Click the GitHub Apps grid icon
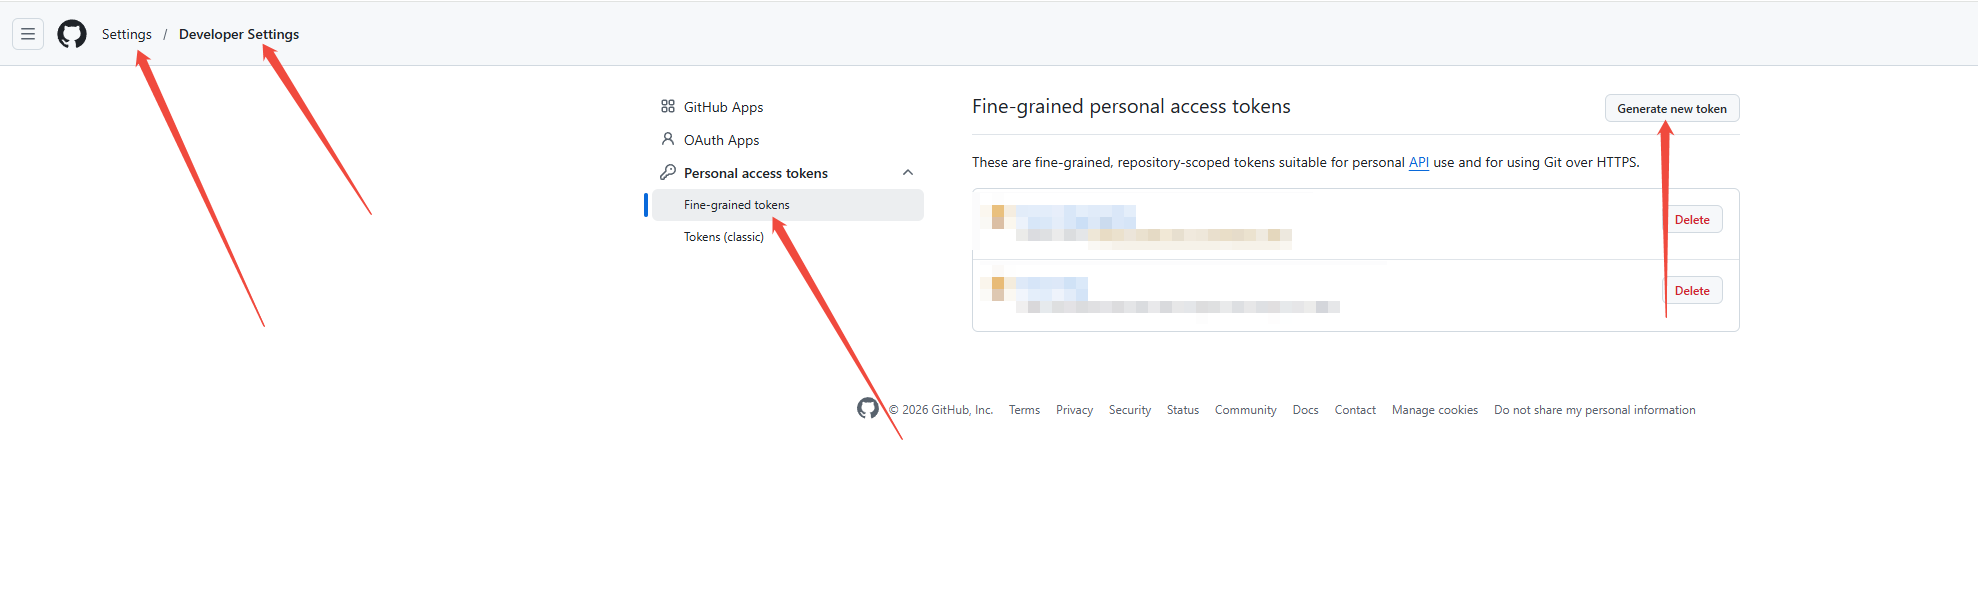The image size is (1978, 589). [668, 106]
